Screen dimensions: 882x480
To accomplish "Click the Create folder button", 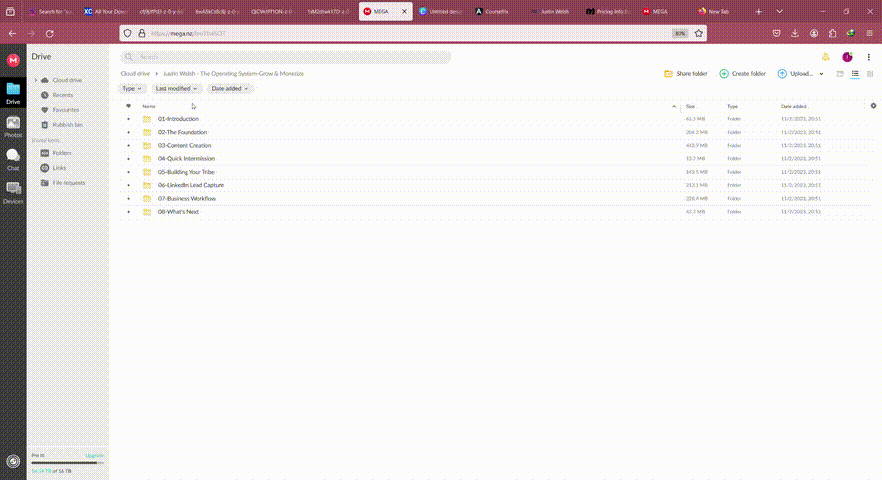I will click(742, 74).
